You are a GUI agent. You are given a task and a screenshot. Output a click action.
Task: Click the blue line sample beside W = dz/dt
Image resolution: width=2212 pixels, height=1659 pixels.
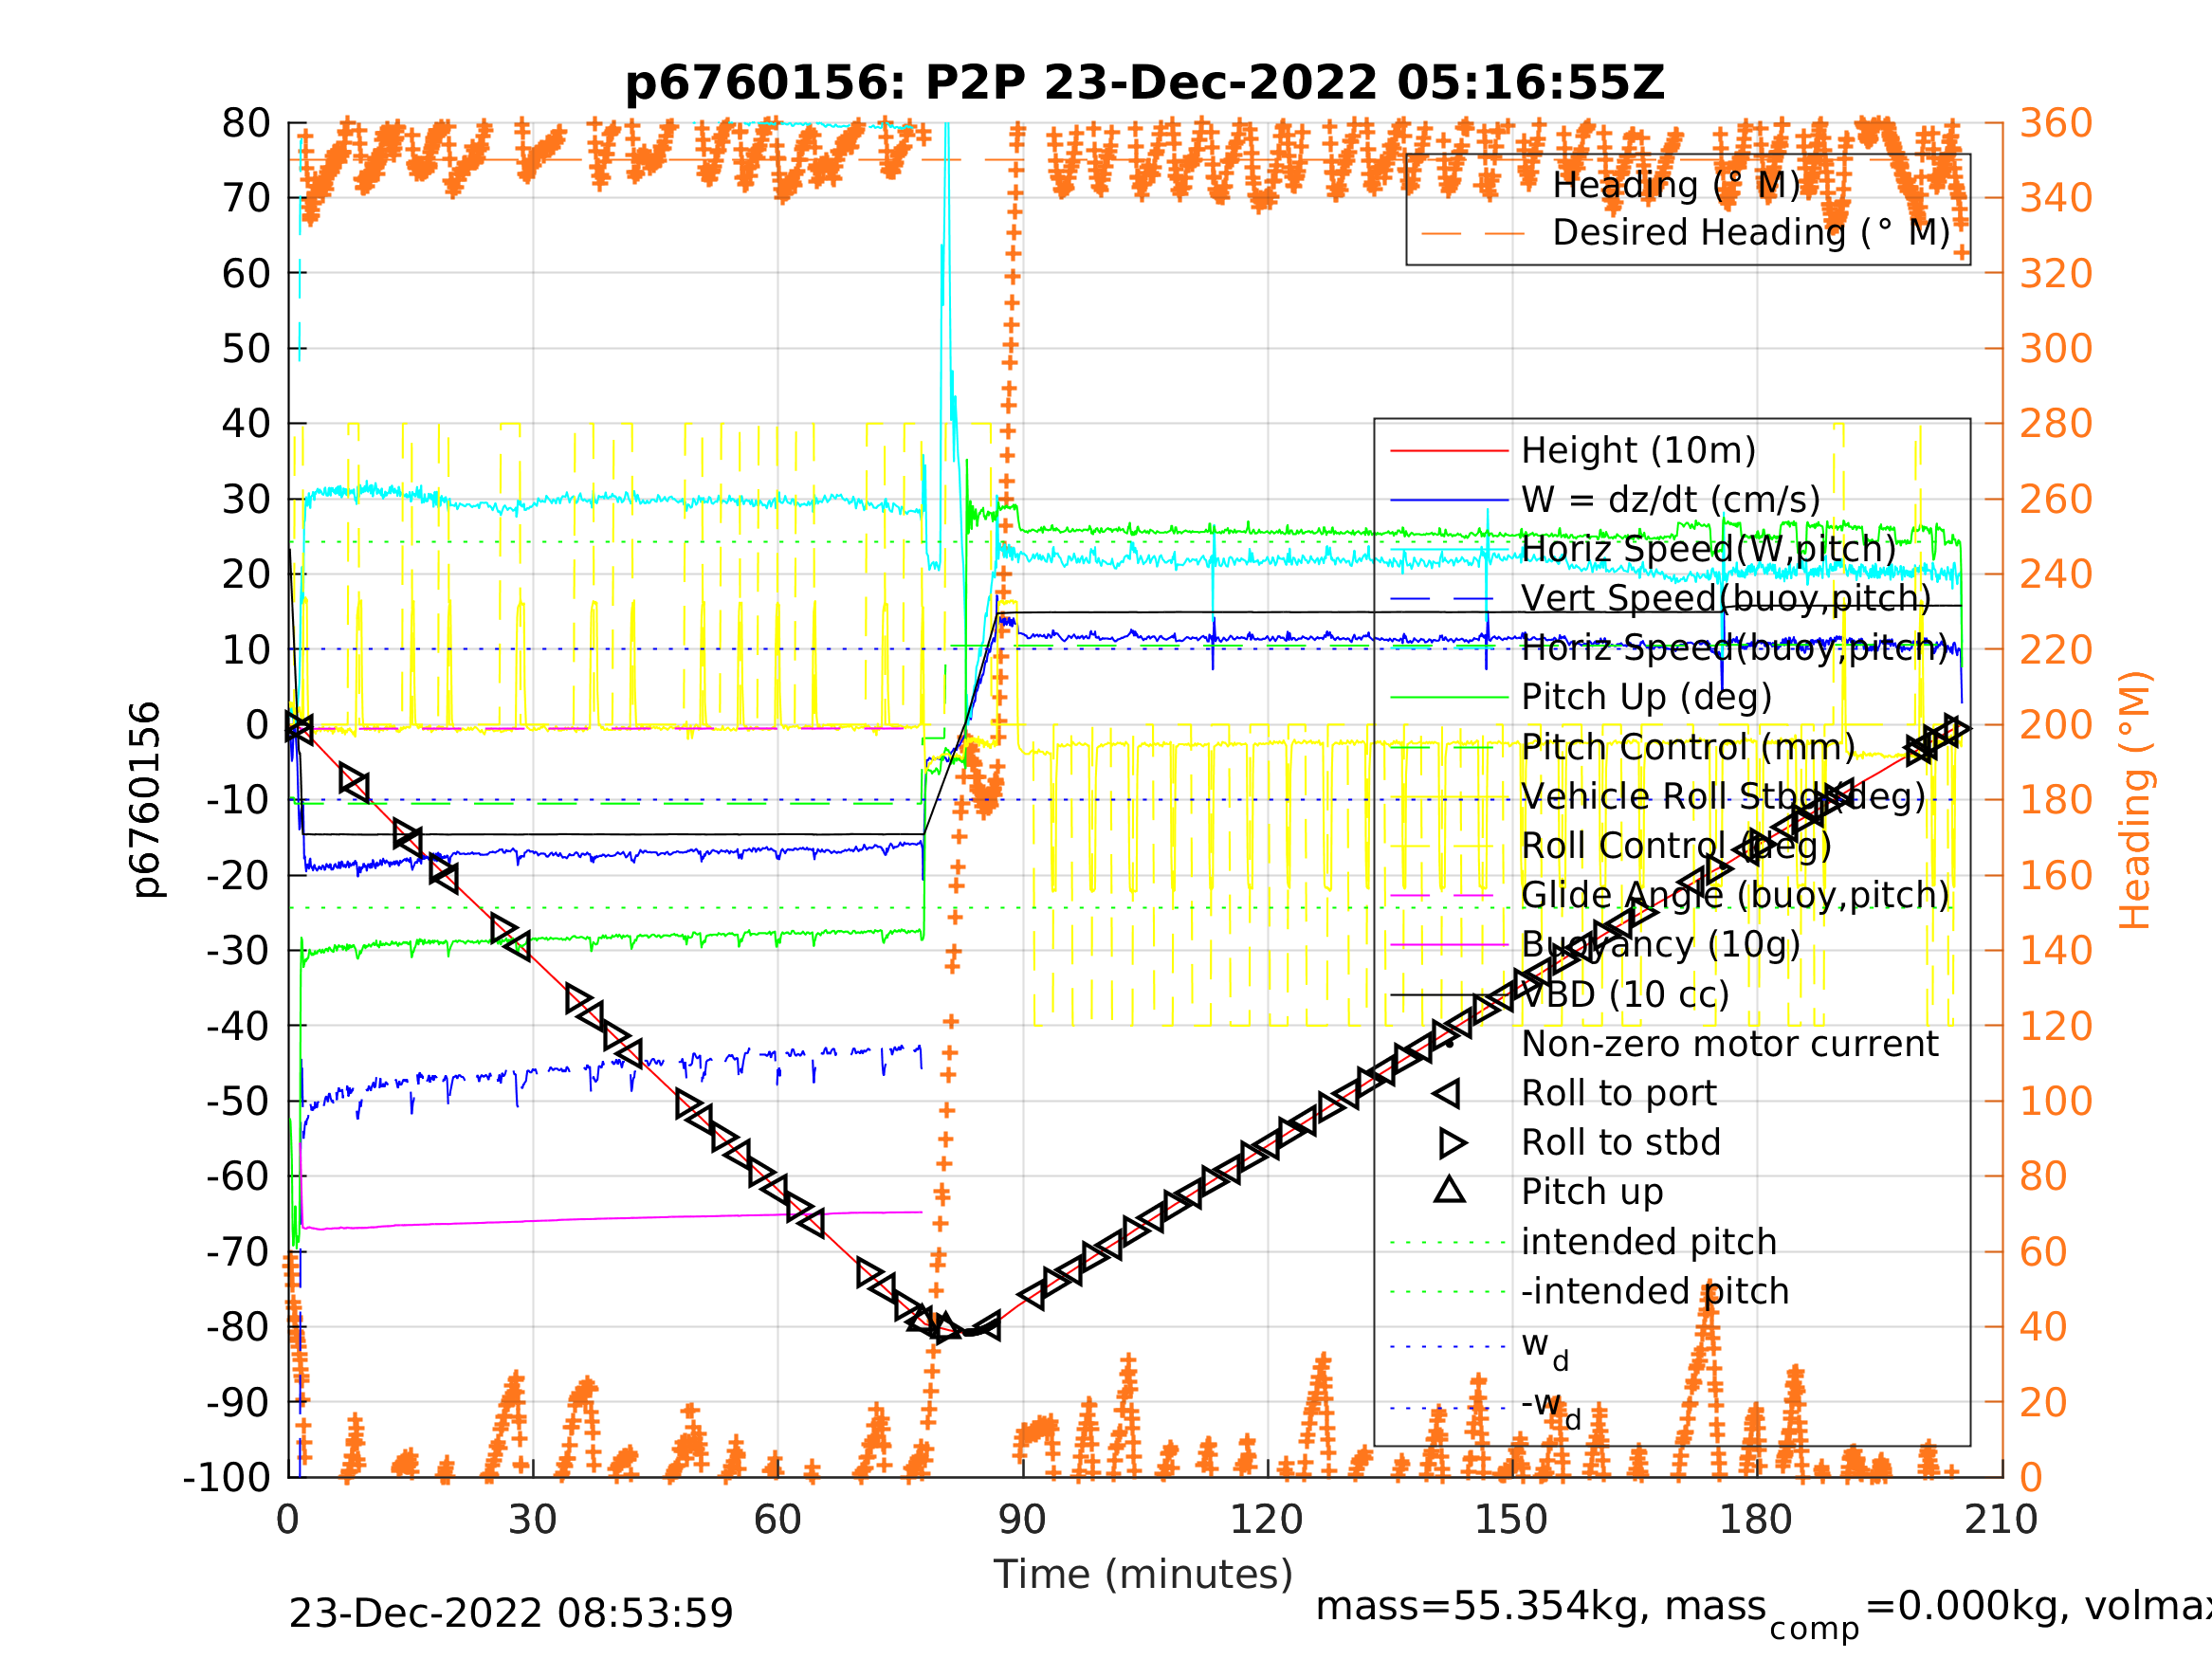pos(1449,500)
